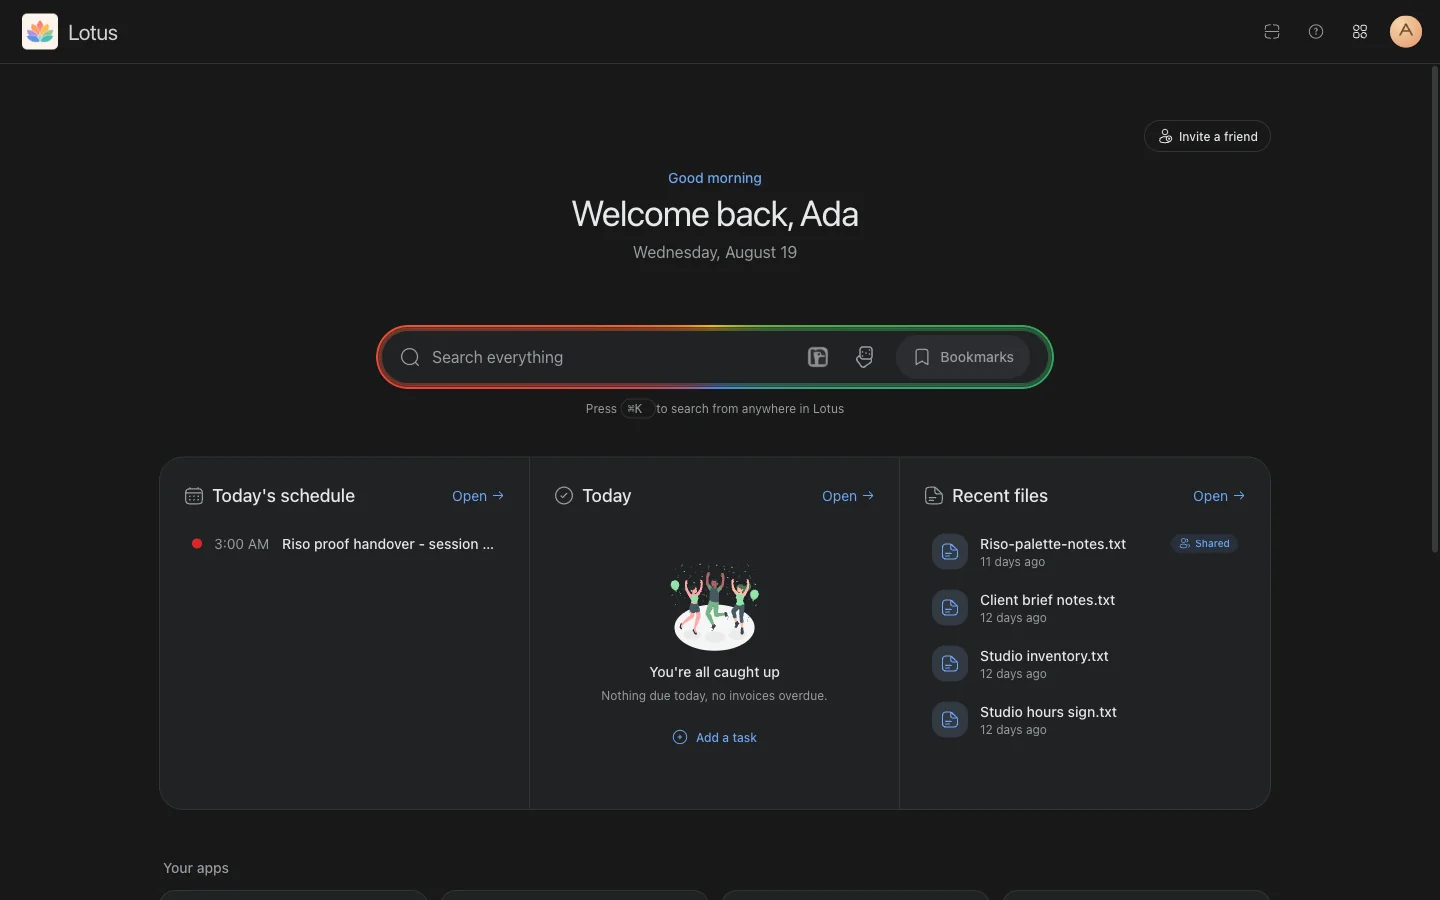Click file icon of Studio inventory.txt
1440x900 pixels.
click(950, 664)
